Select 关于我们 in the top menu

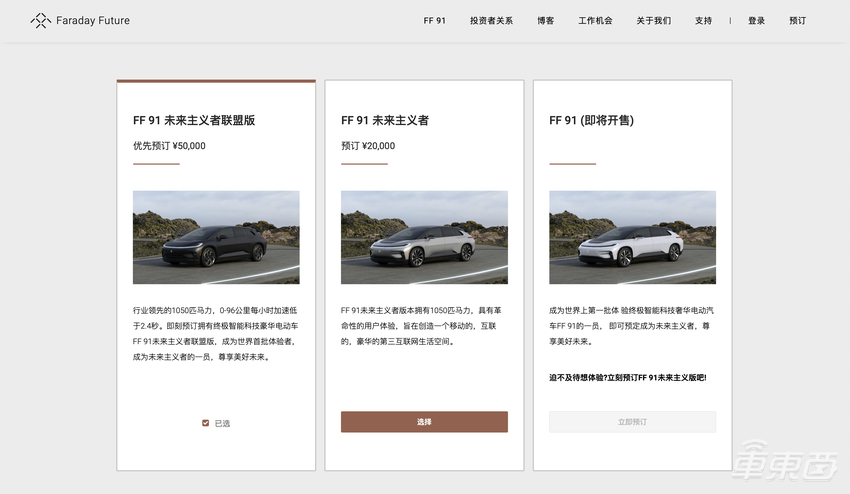[x=654, y=21]
